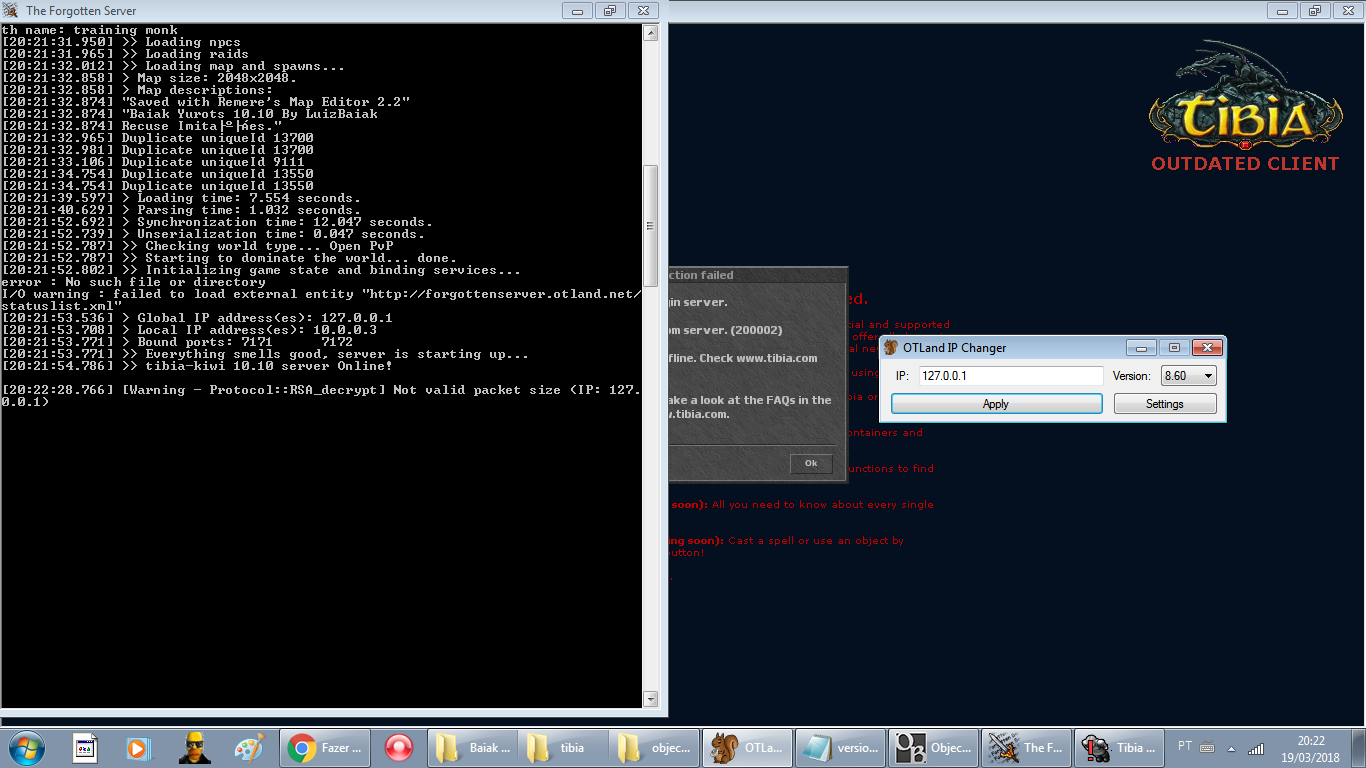Click console line 'Local IP address(es): 10.0.0.3'

[189, 330]
